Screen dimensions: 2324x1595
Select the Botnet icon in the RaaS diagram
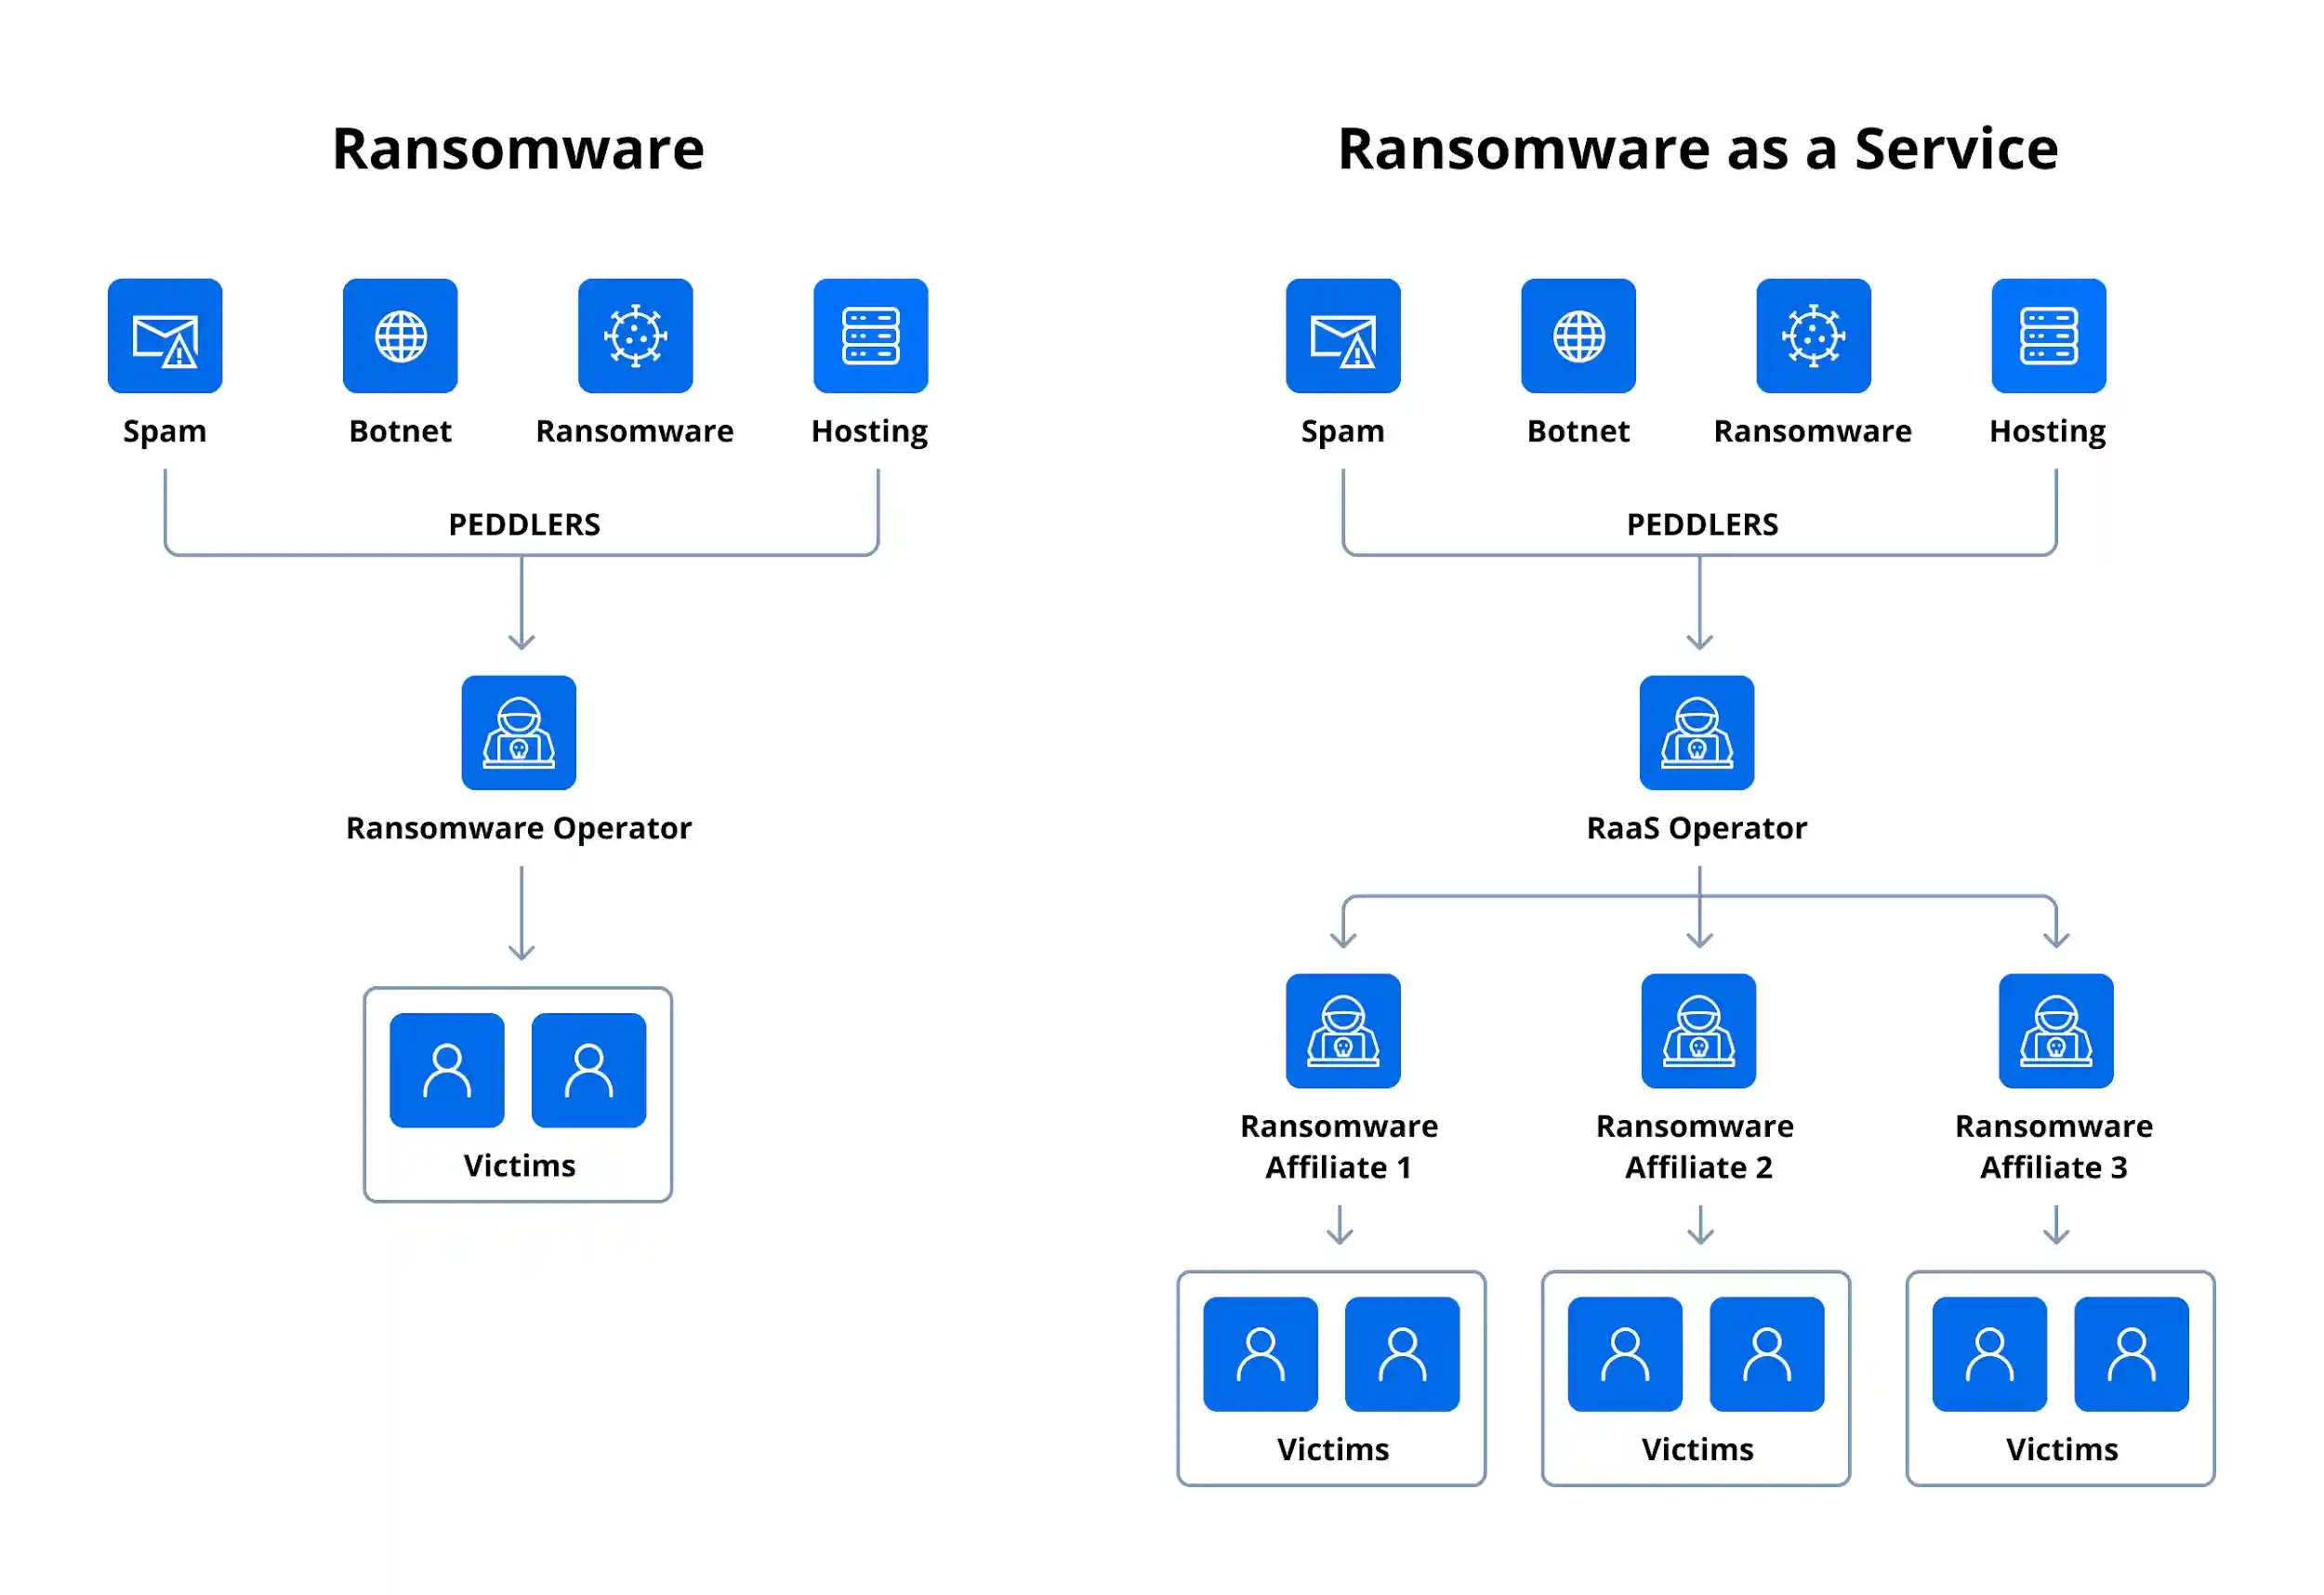click(x=1577, y=335)
